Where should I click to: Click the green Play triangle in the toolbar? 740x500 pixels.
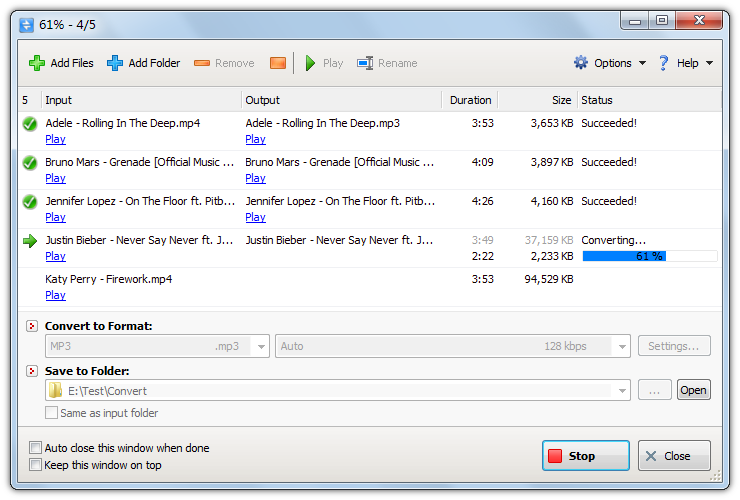pyautogui.click(x=310, y=63)
